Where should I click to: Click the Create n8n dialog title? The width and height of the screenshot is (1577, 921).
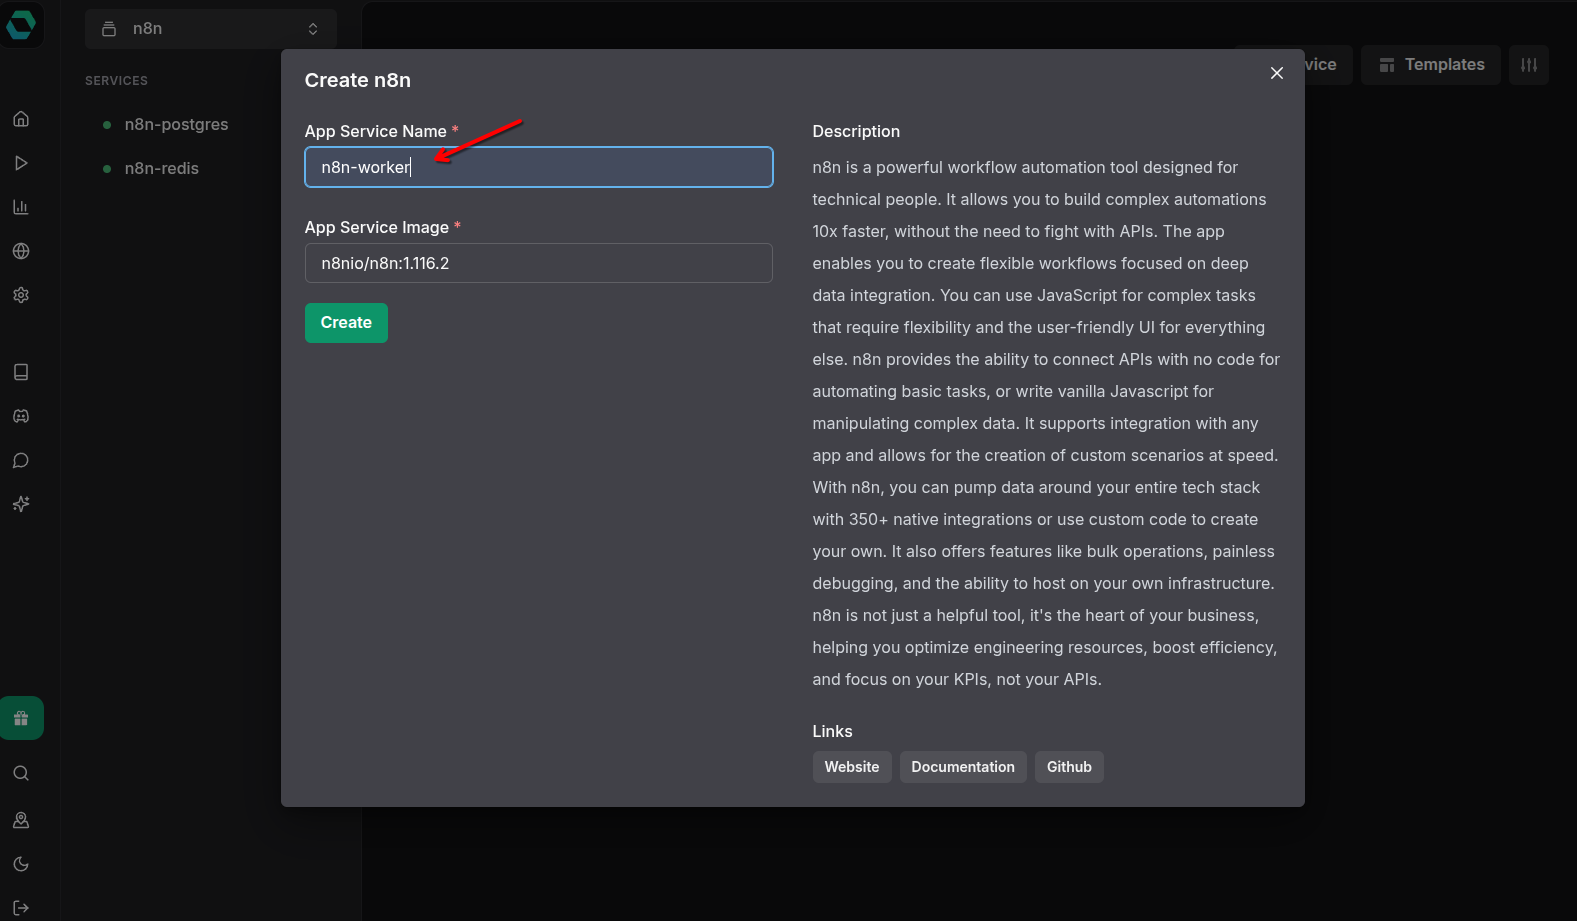(x=358, y=80)
